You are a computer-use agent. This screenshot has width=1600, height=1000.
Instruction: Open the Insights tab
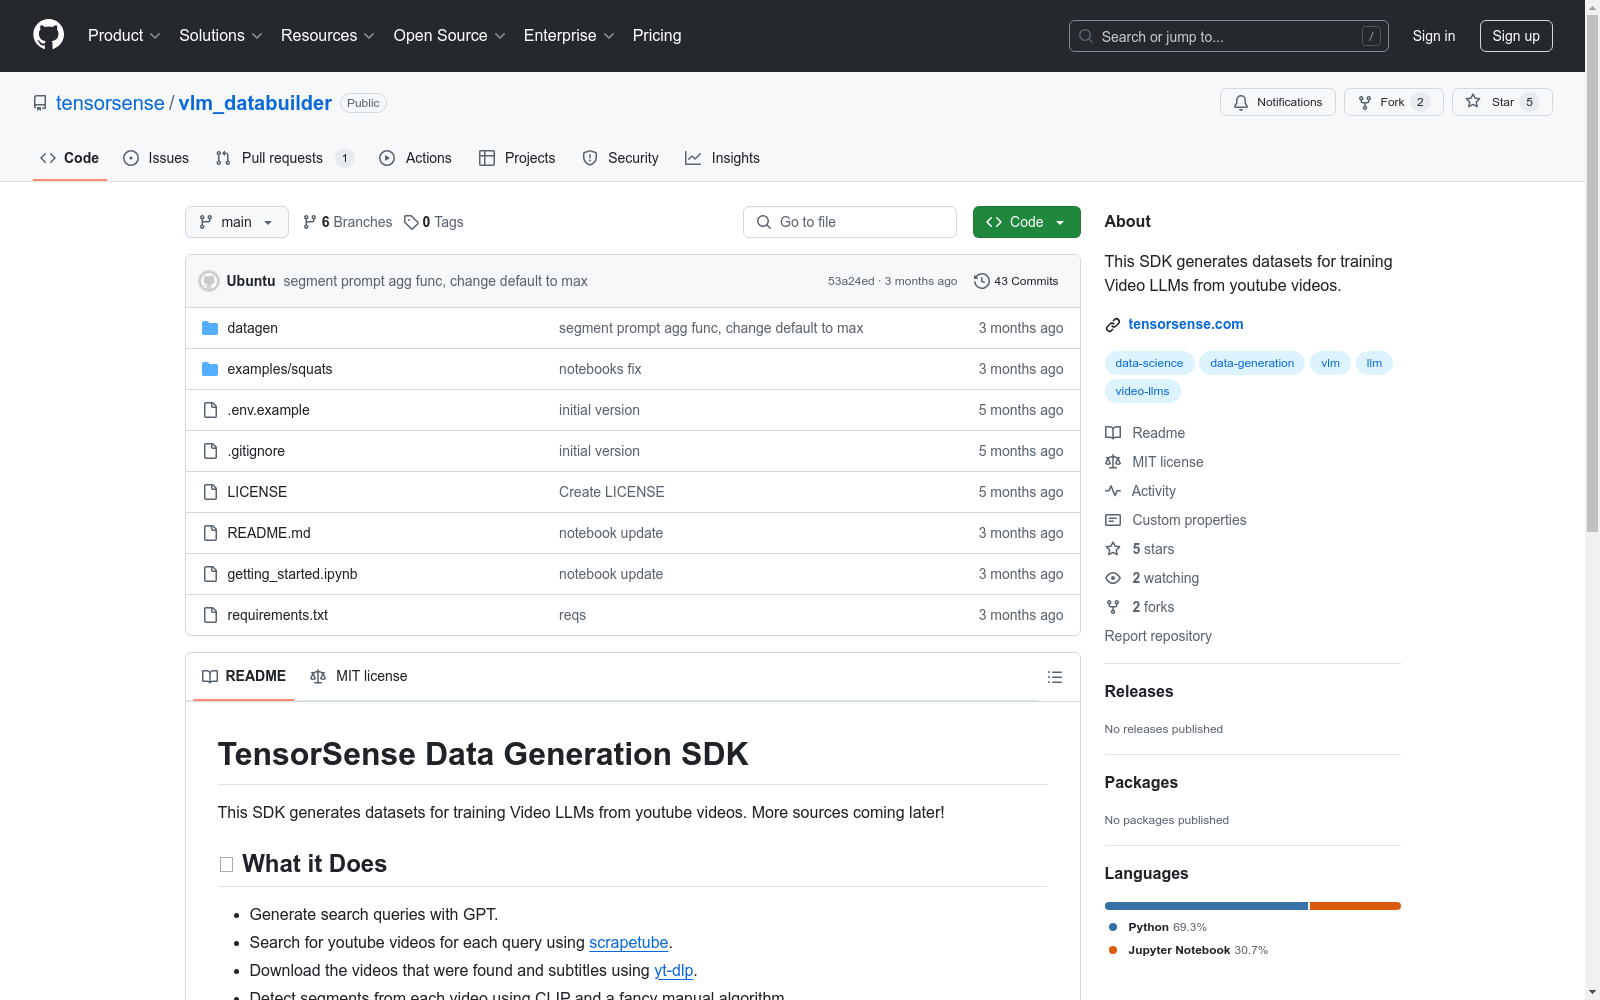[x=722, y=158]
